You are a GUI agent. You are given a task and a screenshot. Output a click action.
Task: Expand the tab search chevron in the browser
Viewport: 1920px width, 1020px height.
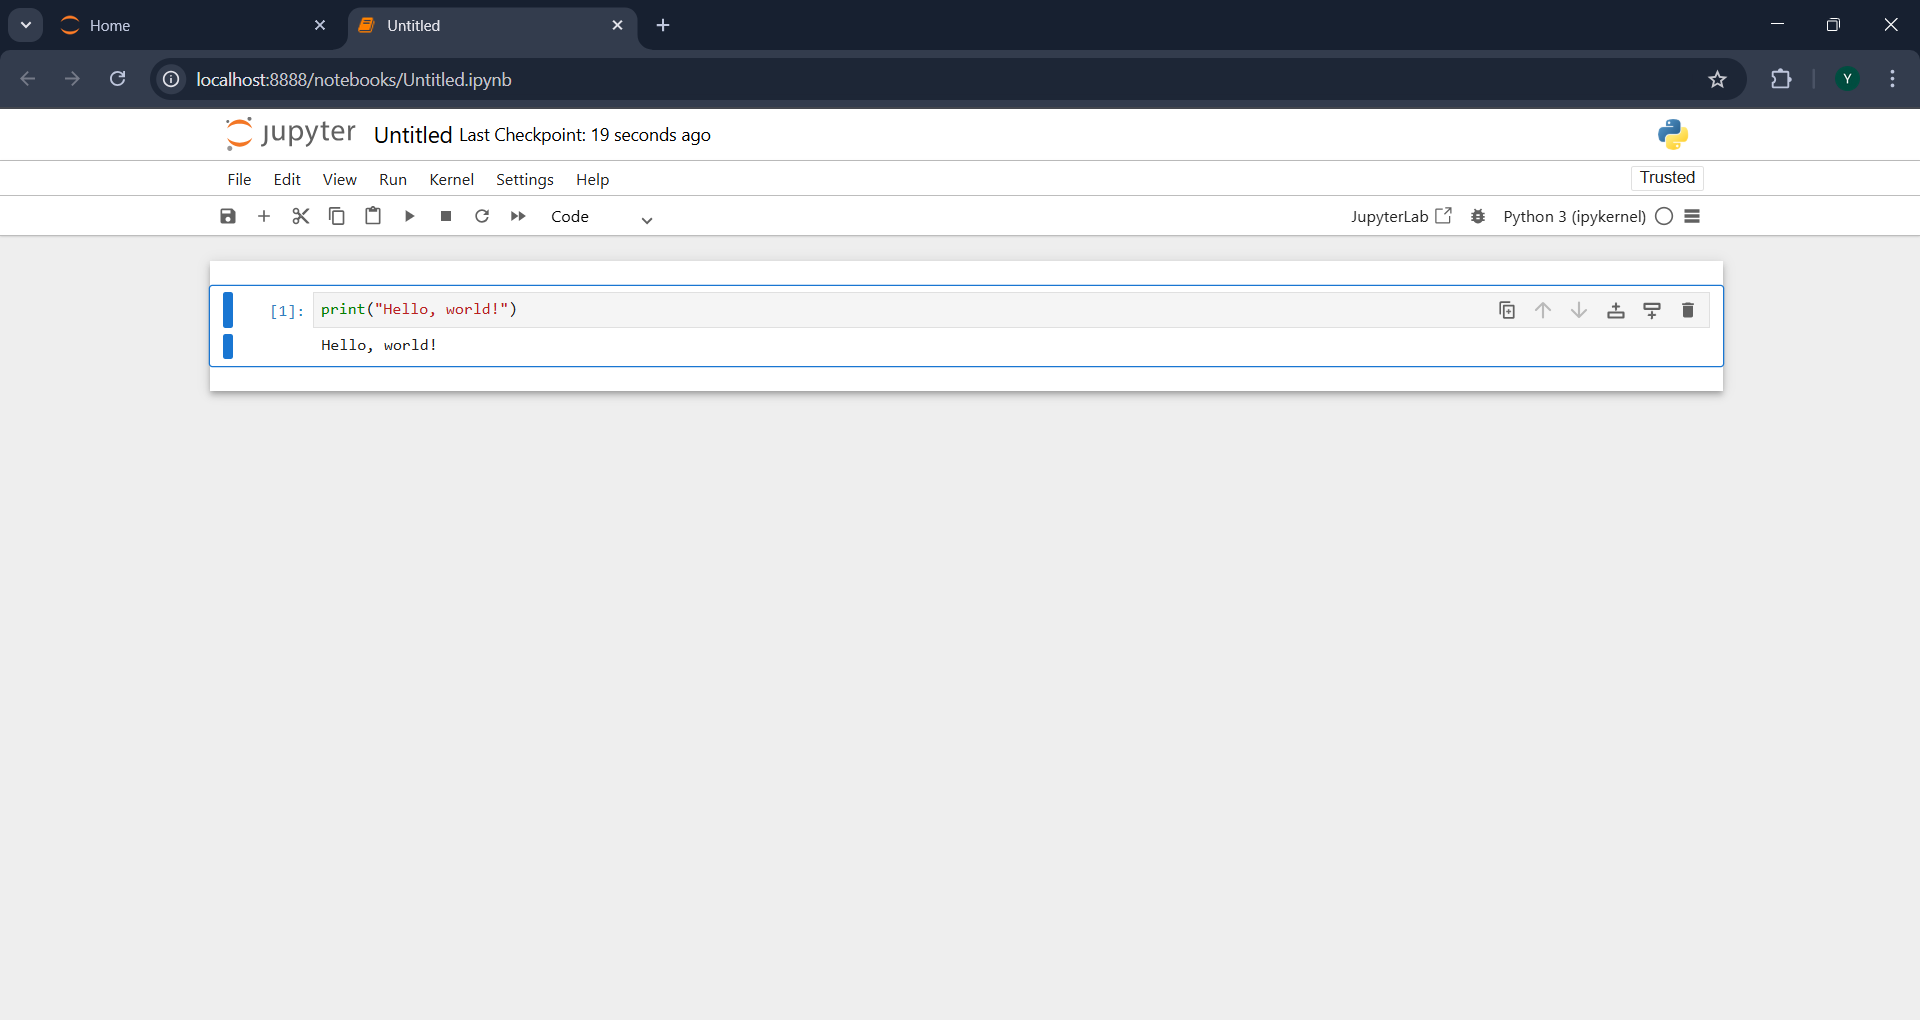coord(26,25)
